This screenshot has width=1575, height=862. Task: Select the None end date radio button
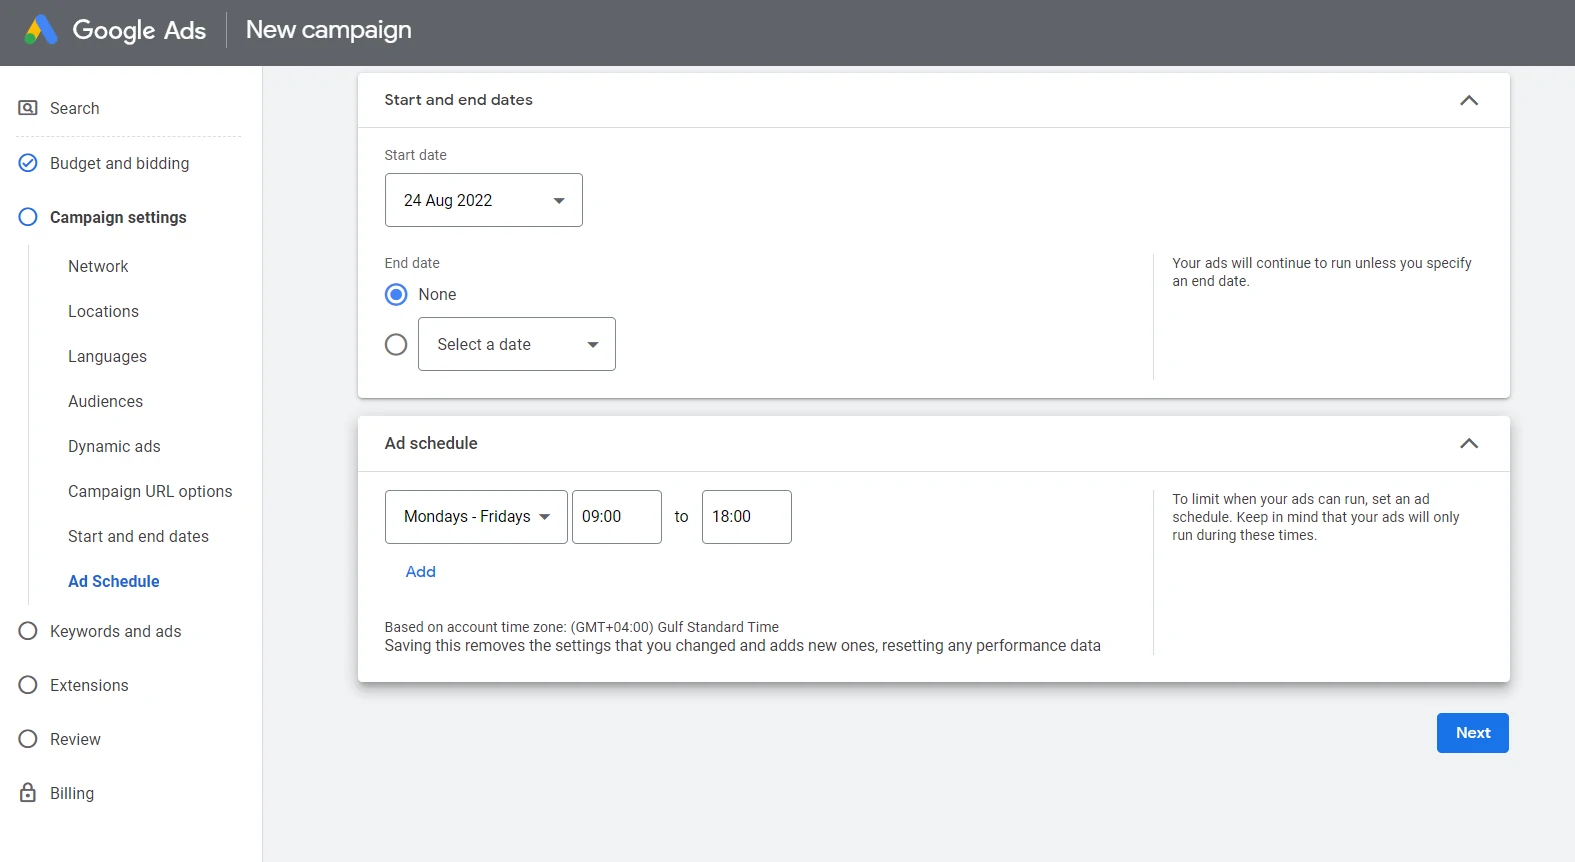coord(396,294)
